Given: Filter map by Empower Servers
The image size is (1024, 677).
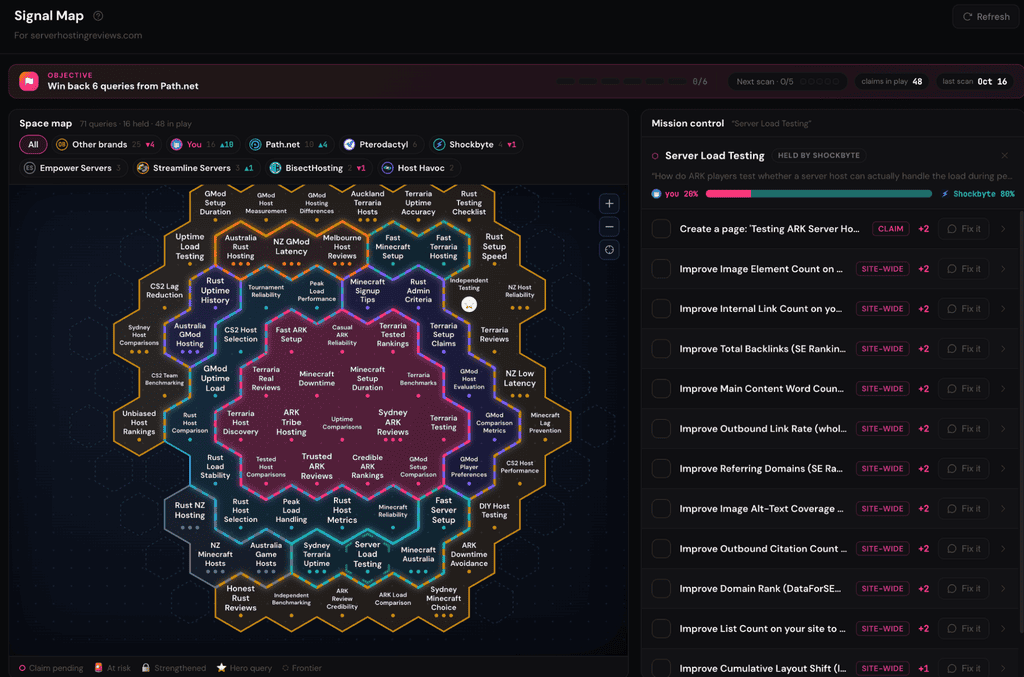Looking at the screenshot, I should pos(72,168).
